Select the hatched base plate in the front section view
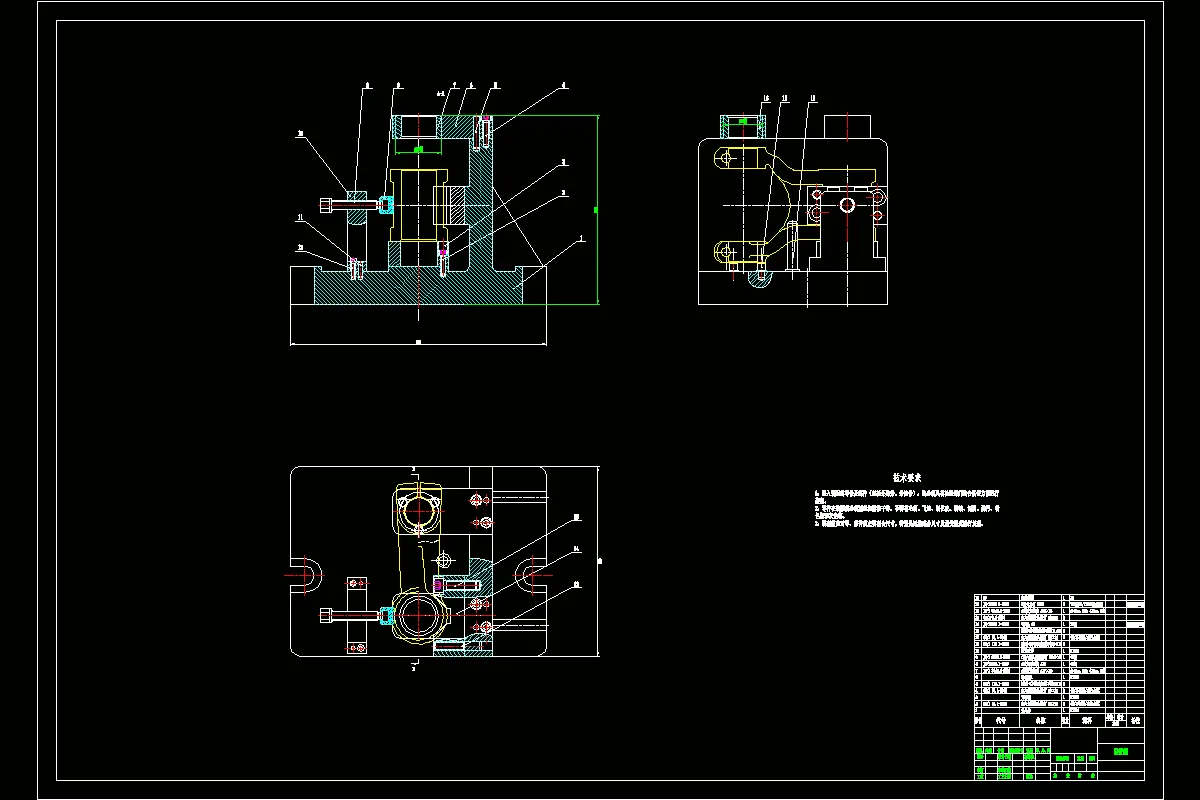This screenshot has height=800, width=1200. pos(419,285)
